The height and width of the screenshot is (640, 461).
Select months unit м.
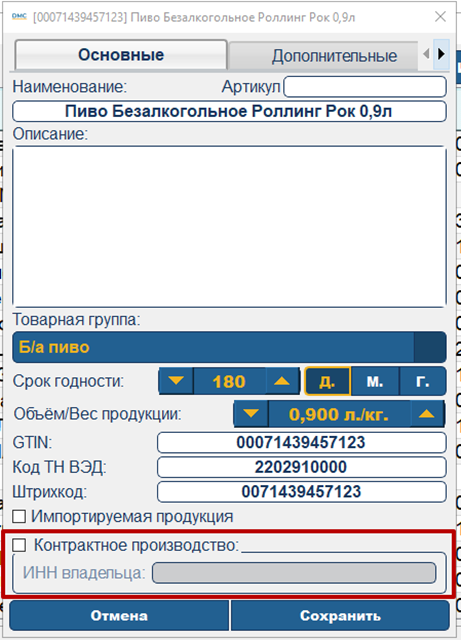pos(374,381)
